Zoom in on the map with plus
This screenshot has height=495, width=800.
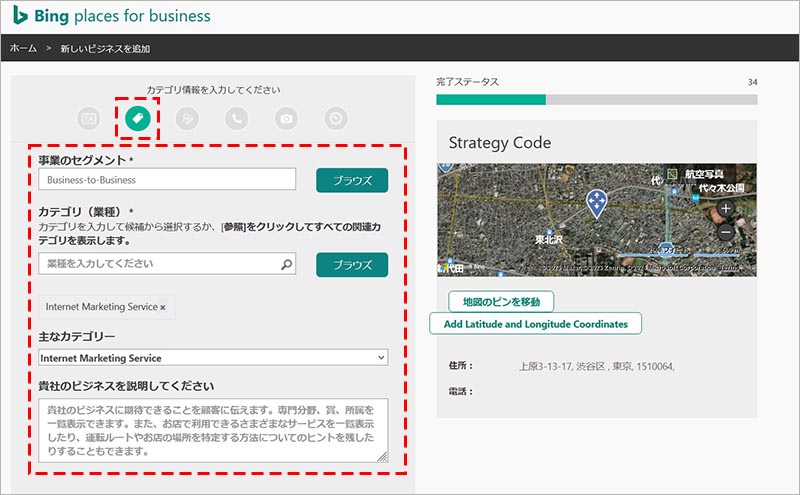coord(726,209)
